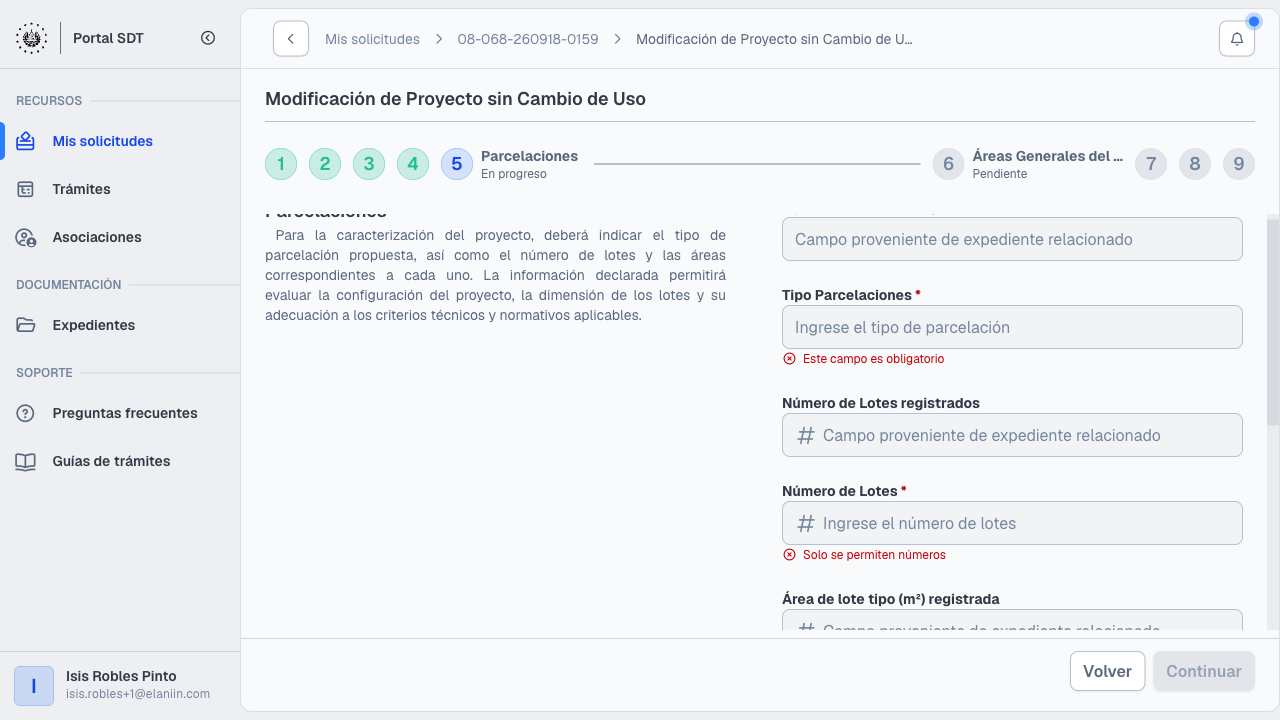The height and width of the screenshot is (720, 1280).
Task: Go to step 2 of the wizard
Action: (325, 164)
